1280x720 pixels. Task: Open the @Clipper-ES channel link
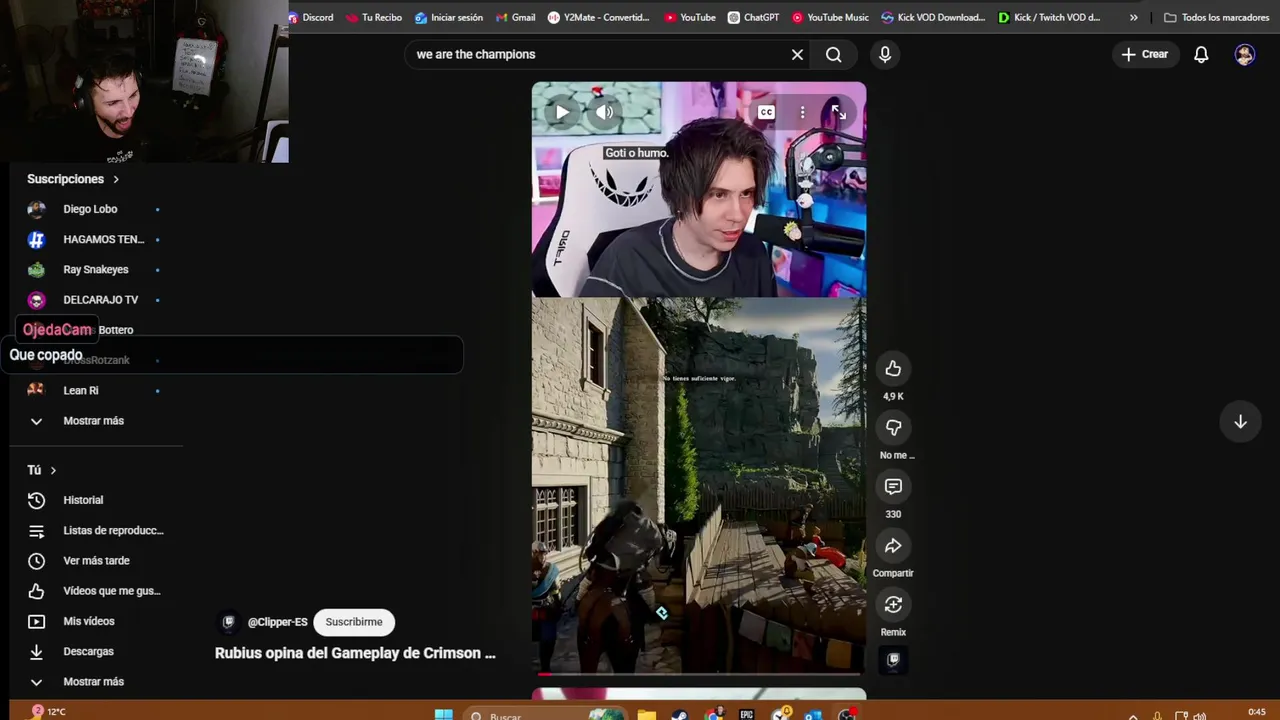278,622
